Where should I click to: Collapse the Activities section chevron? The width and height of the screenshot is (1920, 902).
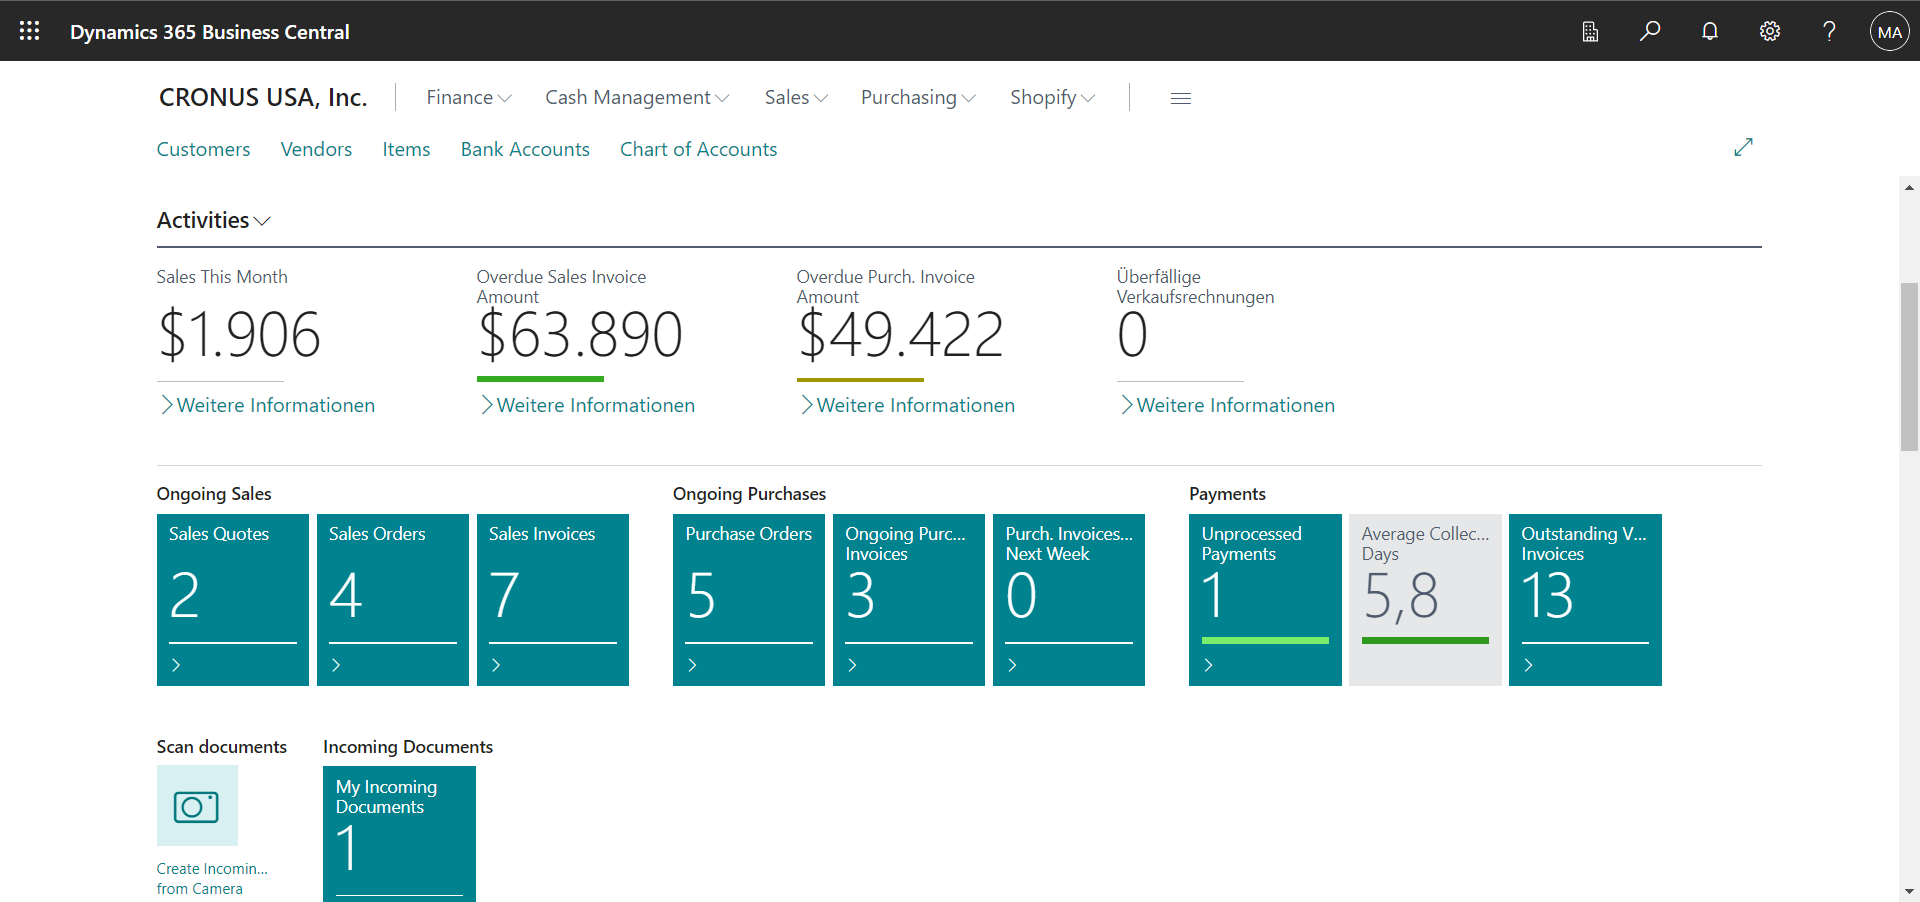(x=263, y=221)
